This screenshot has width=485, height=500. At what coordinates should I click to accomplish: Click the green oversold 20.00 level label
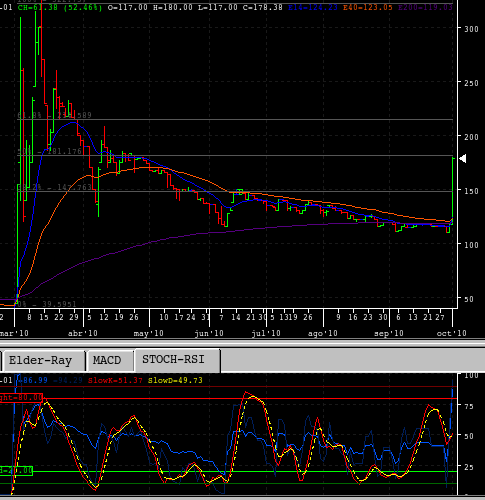(16, 471)
